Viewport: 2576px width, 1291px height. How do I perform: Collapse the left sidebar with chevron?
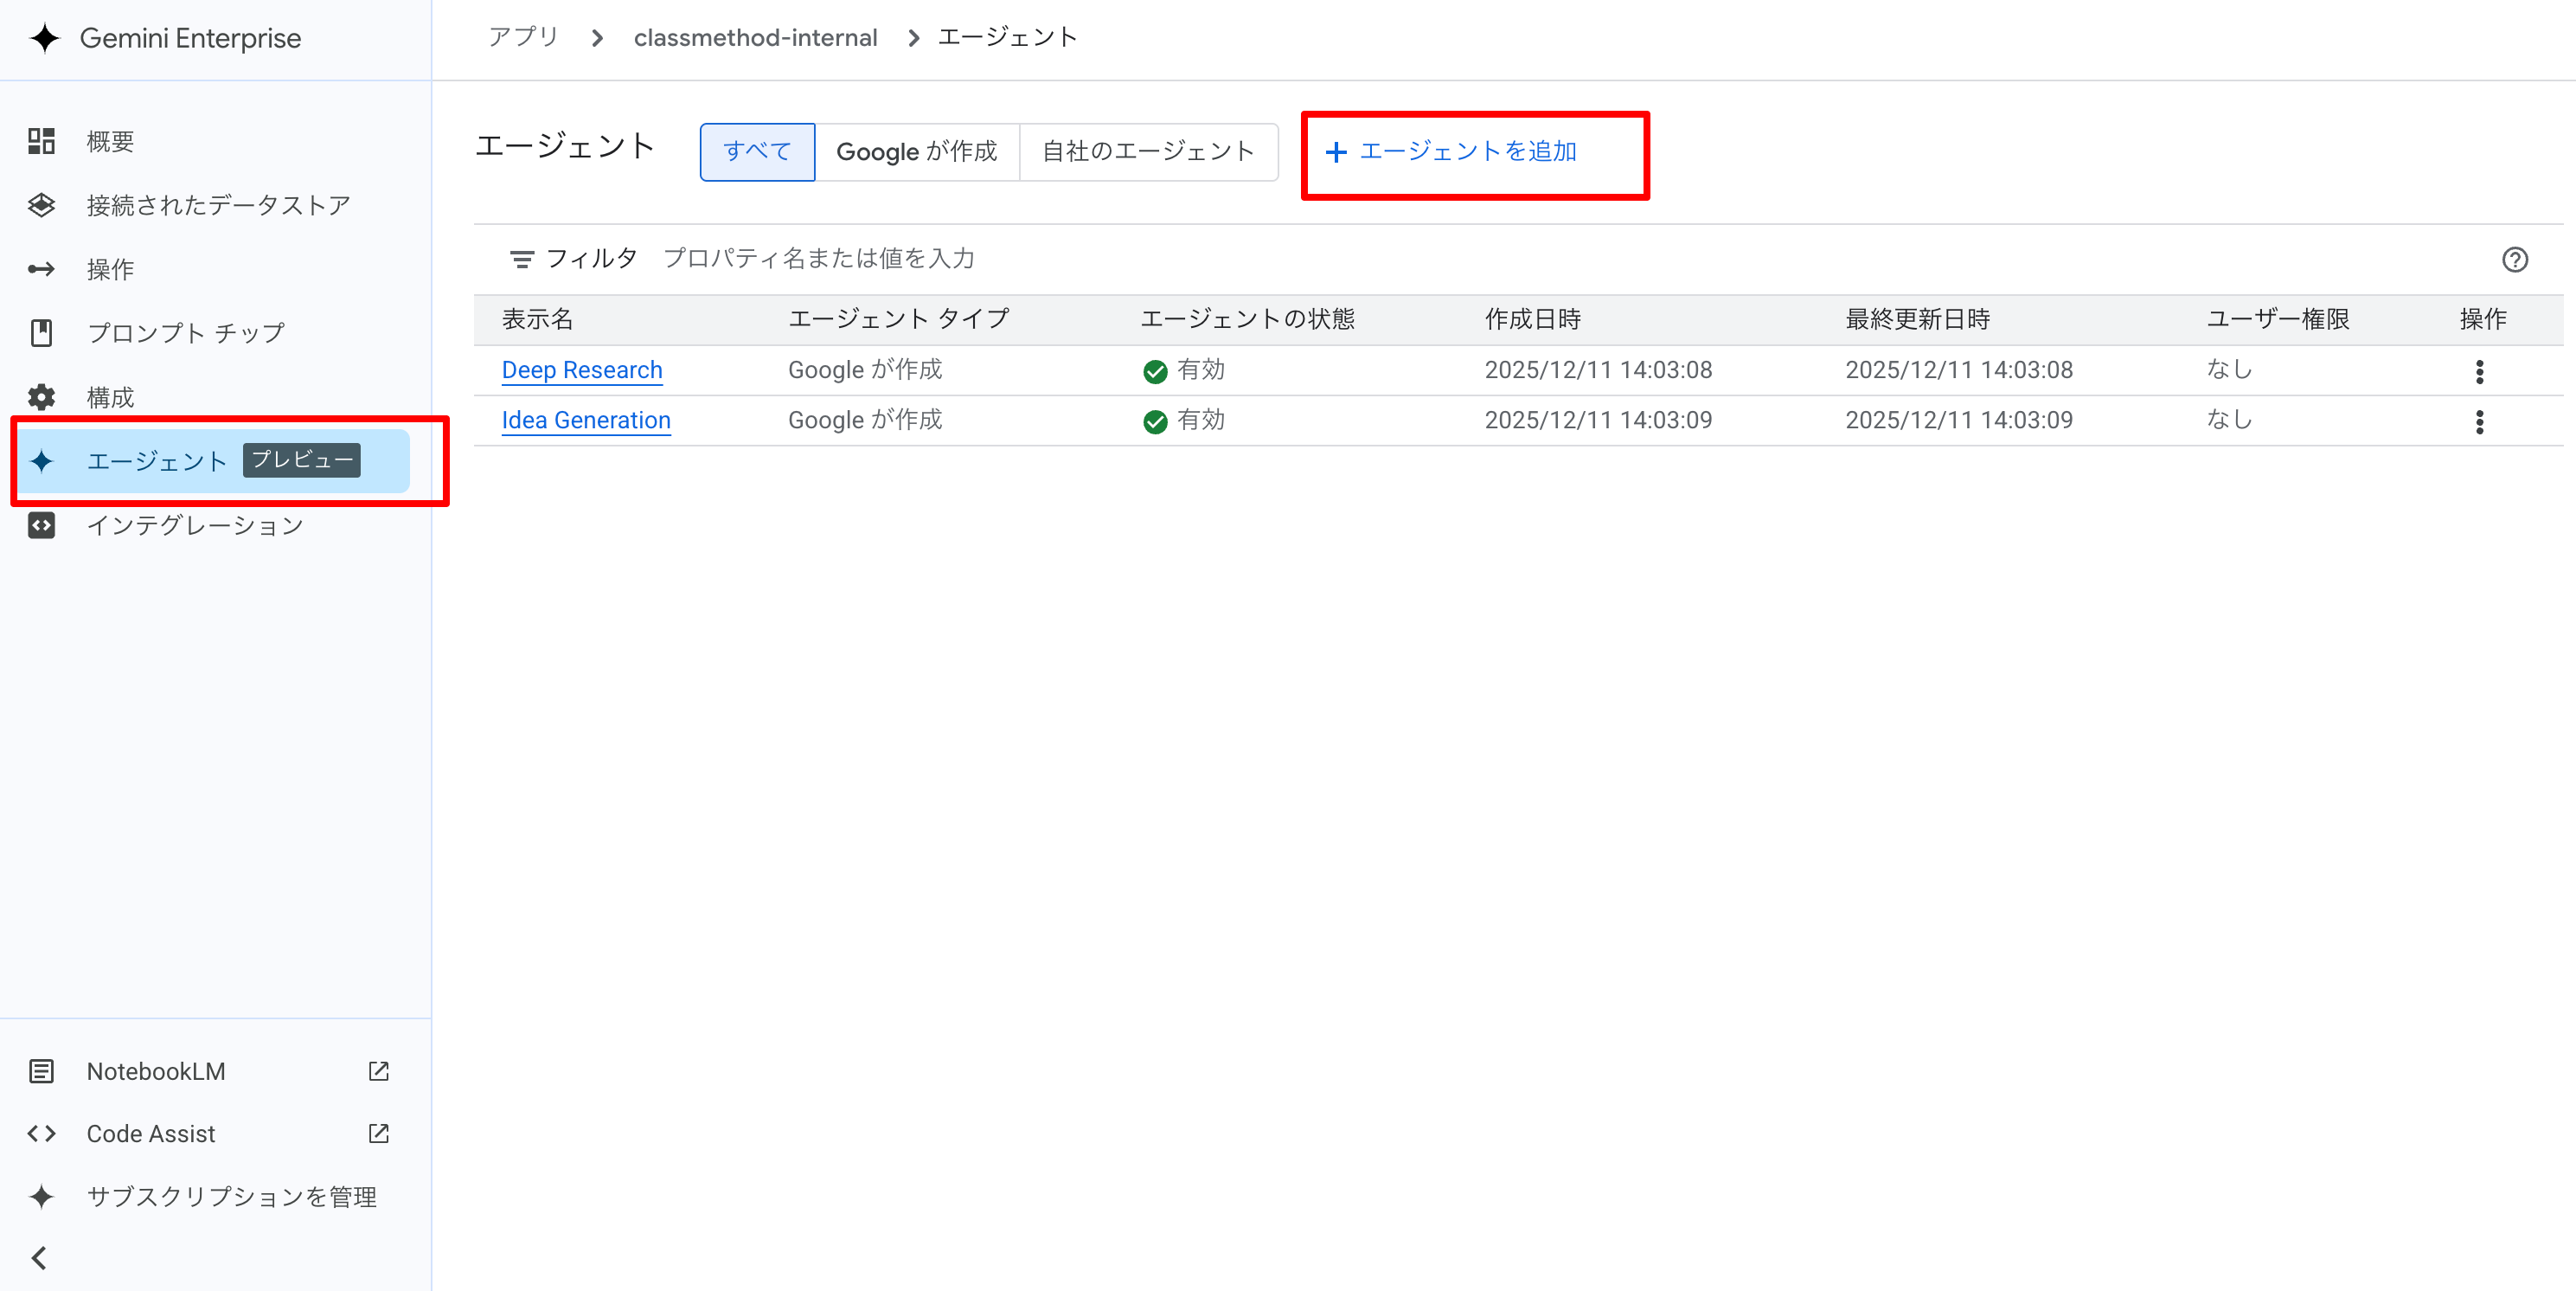tap(40, 1257)
